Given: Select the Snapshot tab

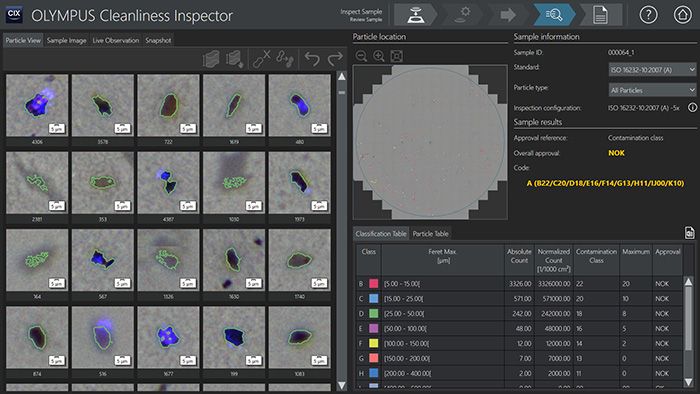Looking at the screenshot, I should (x=158, y=40).
